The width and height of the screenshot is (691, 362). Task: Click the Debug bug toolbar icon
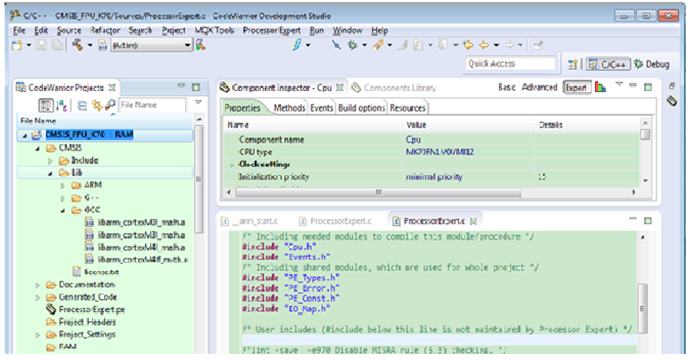353,45
